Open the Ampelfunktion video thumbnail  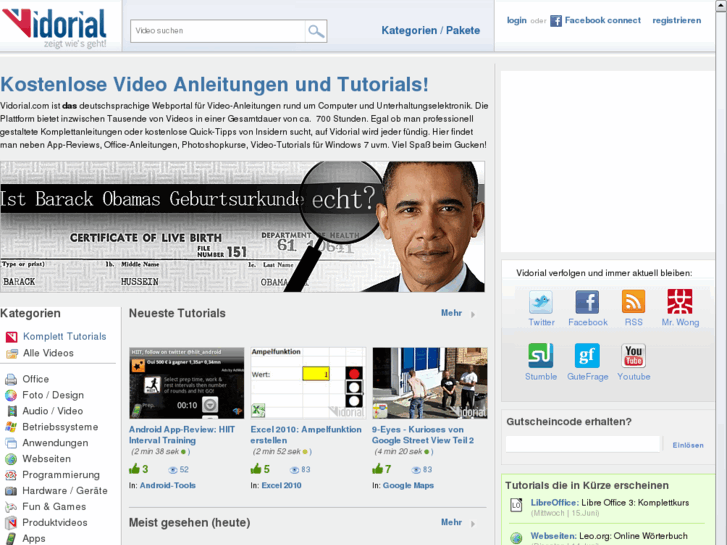coord(308,383)
